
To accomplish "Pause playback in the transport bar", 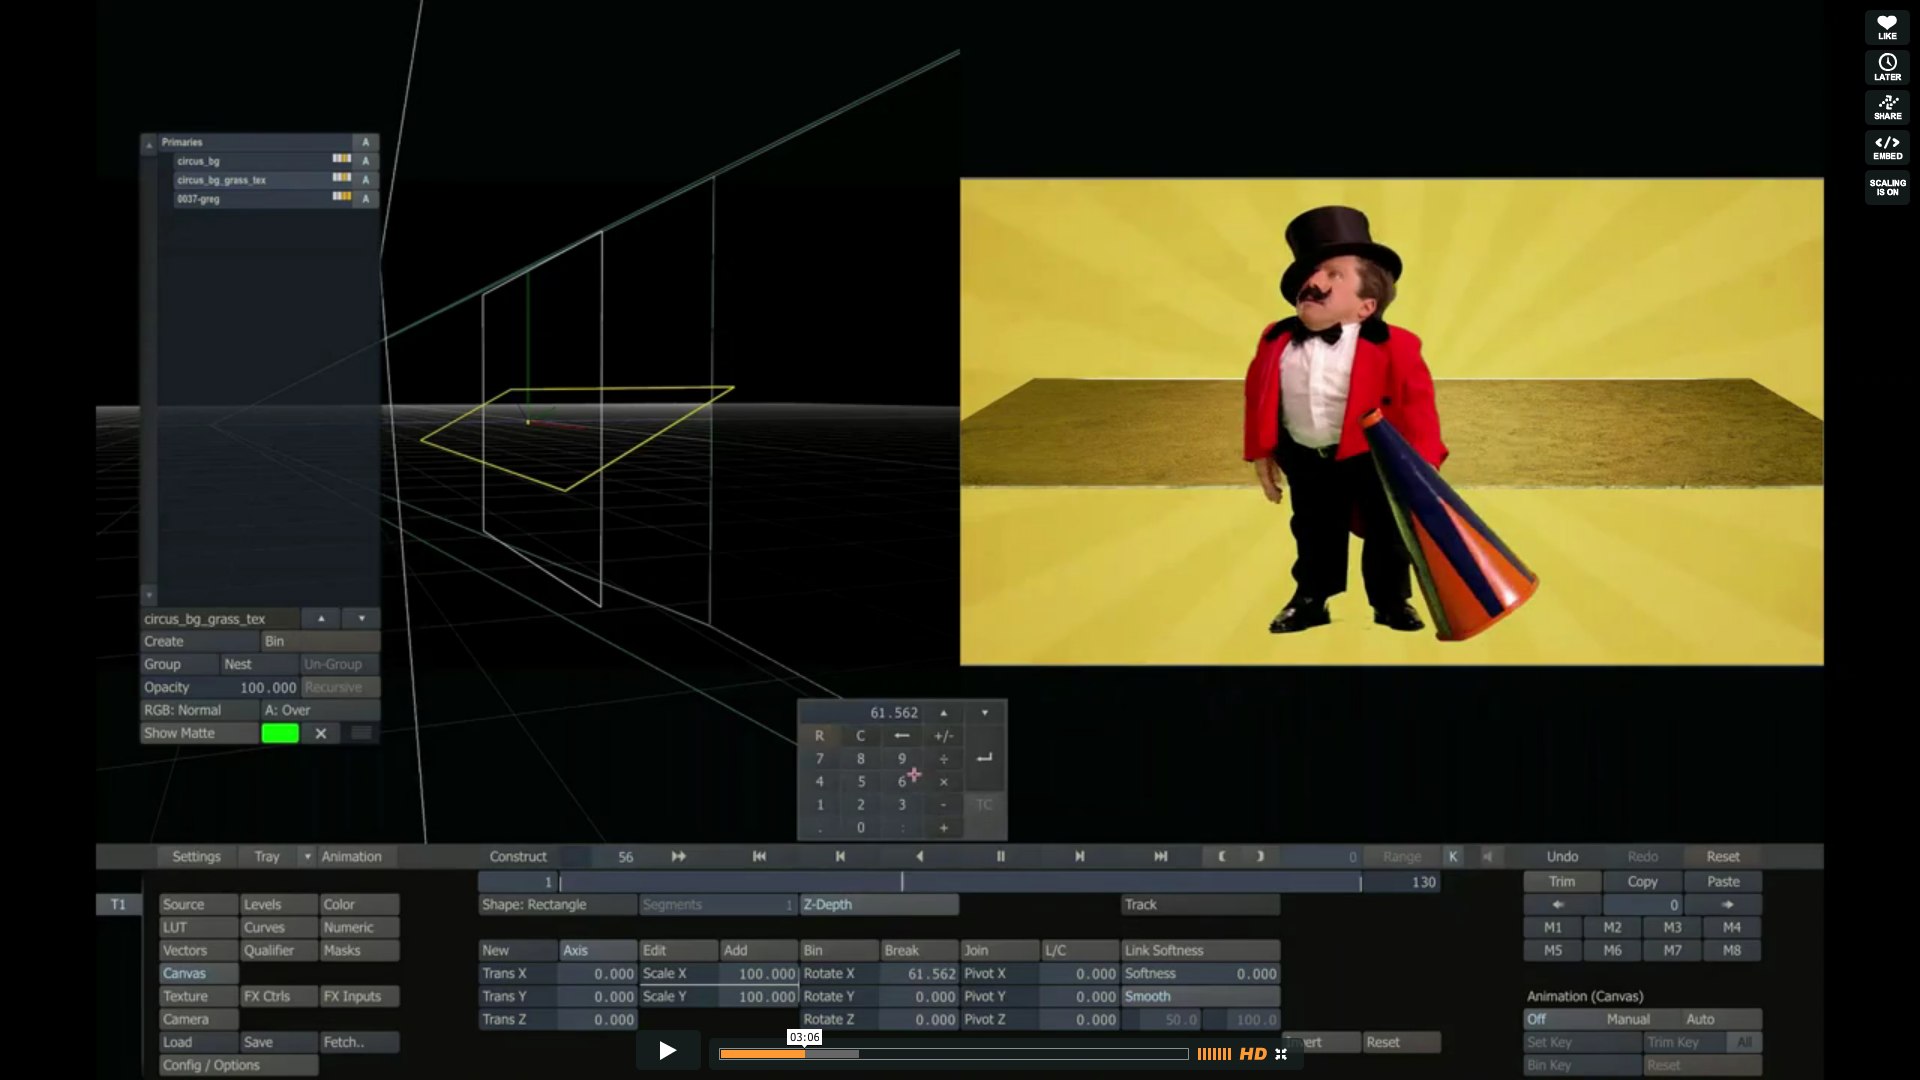I will (x=1000, y=856).
